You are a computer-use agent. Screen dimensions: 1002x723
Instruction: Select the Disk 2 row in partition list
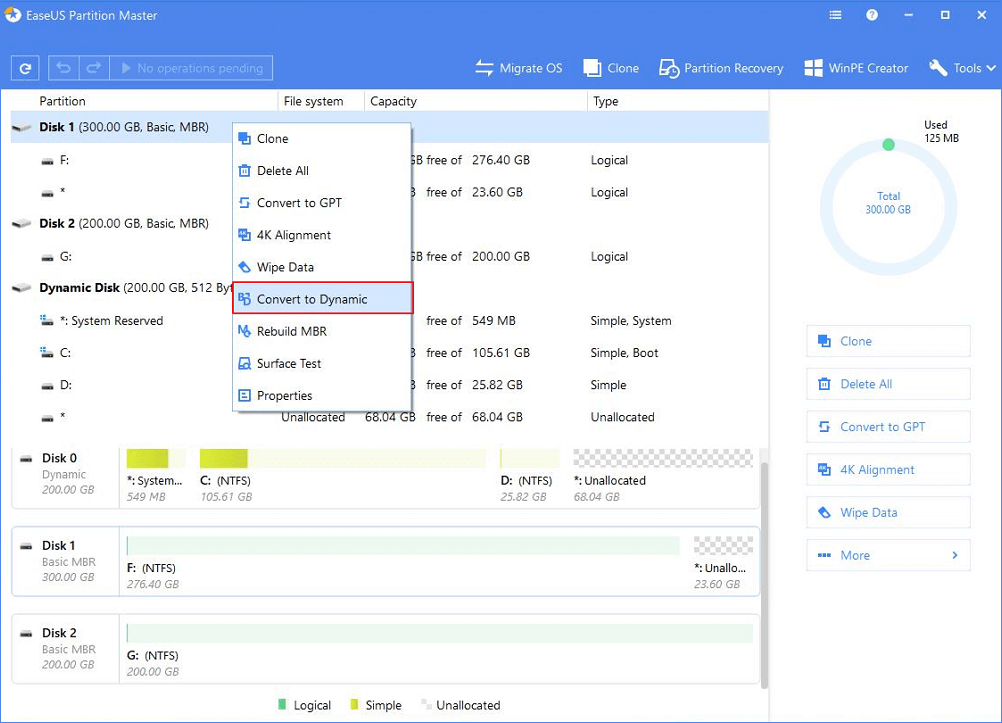pyautogui.click(x=390, y=224)
